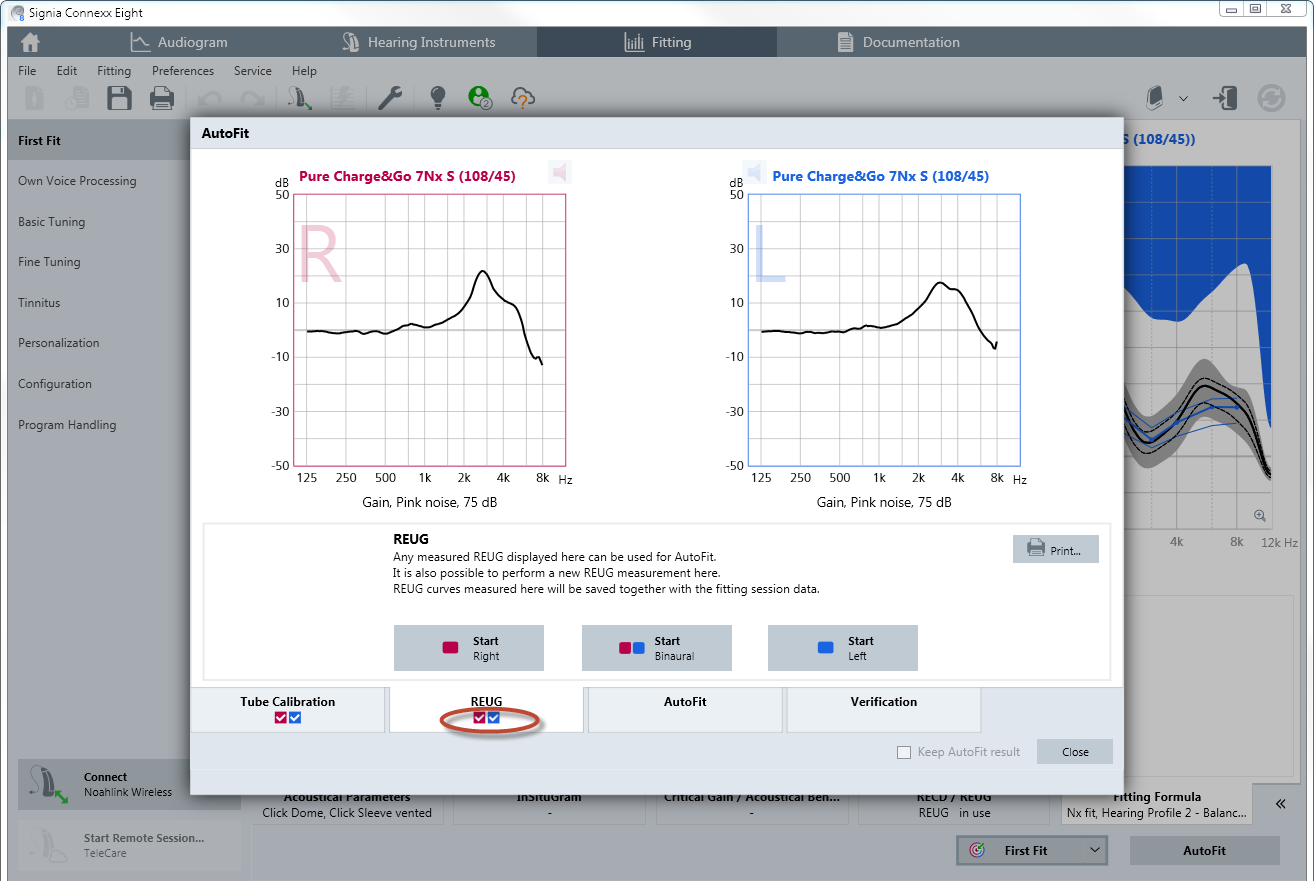
Task: Open the Edit menu
Action: [67, 71]
